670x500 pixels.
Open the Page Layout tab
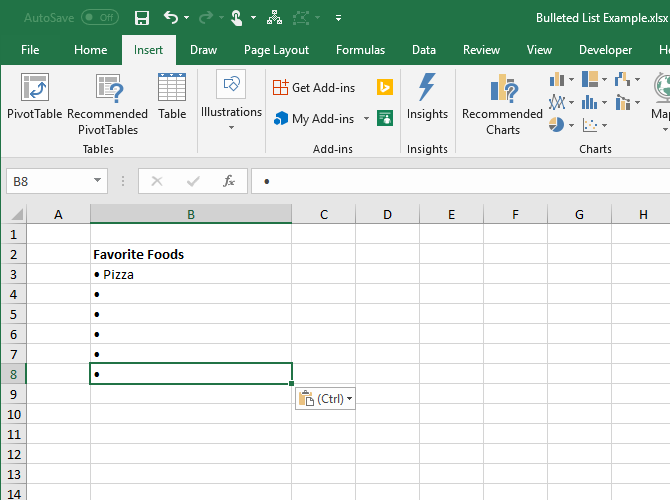coord(276,50)
